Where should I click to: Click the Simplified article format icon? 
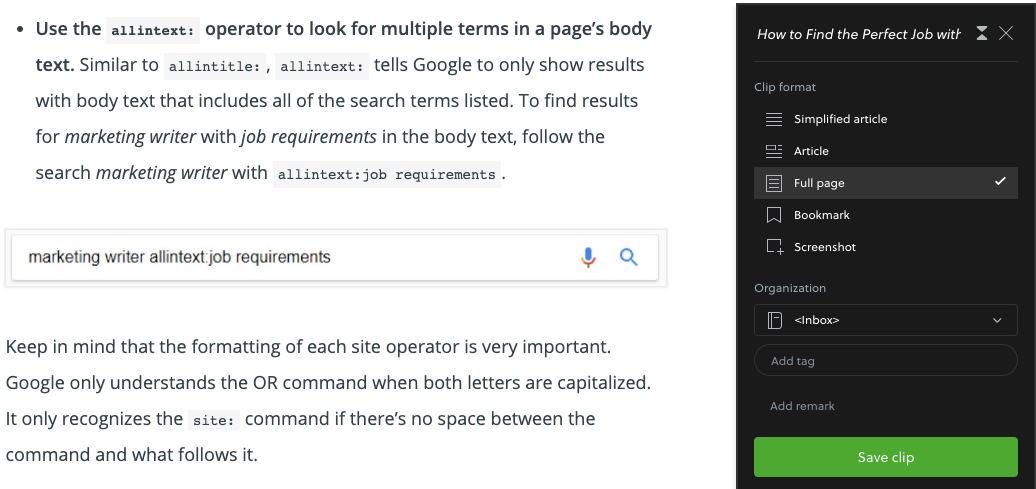773,119
